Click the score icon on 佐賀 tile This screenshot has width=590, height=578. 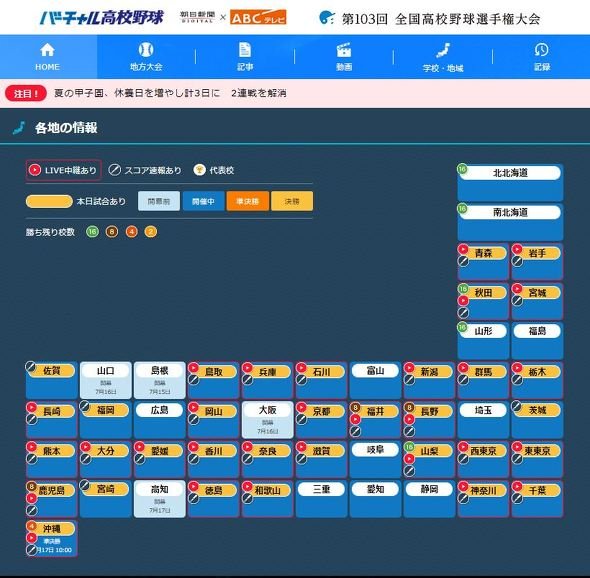pyautogui.click(x=31, y=366)
